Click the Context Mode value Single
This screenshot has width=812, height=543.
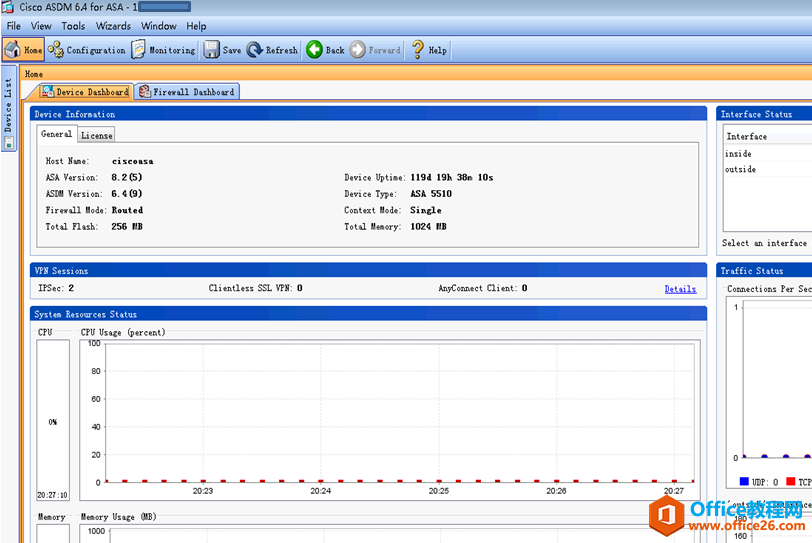[426, 210]
